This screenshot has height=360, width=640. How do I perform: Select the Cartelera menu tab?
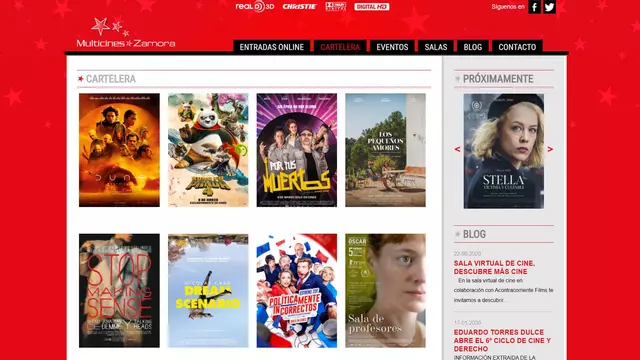tap(340, 47)
